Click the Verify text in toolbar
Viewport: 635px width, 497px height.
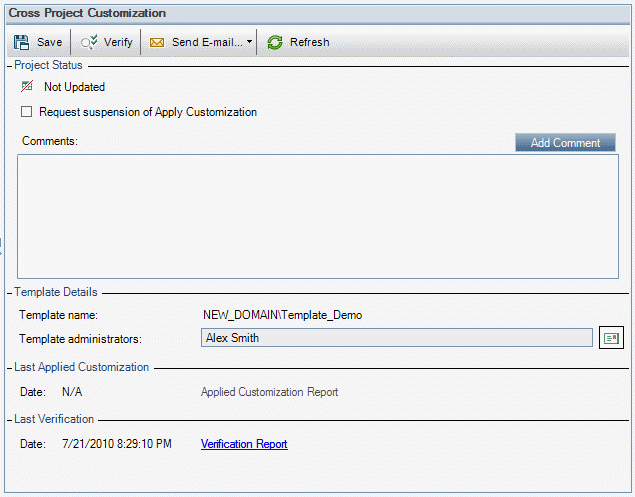(x=118, y=42)
